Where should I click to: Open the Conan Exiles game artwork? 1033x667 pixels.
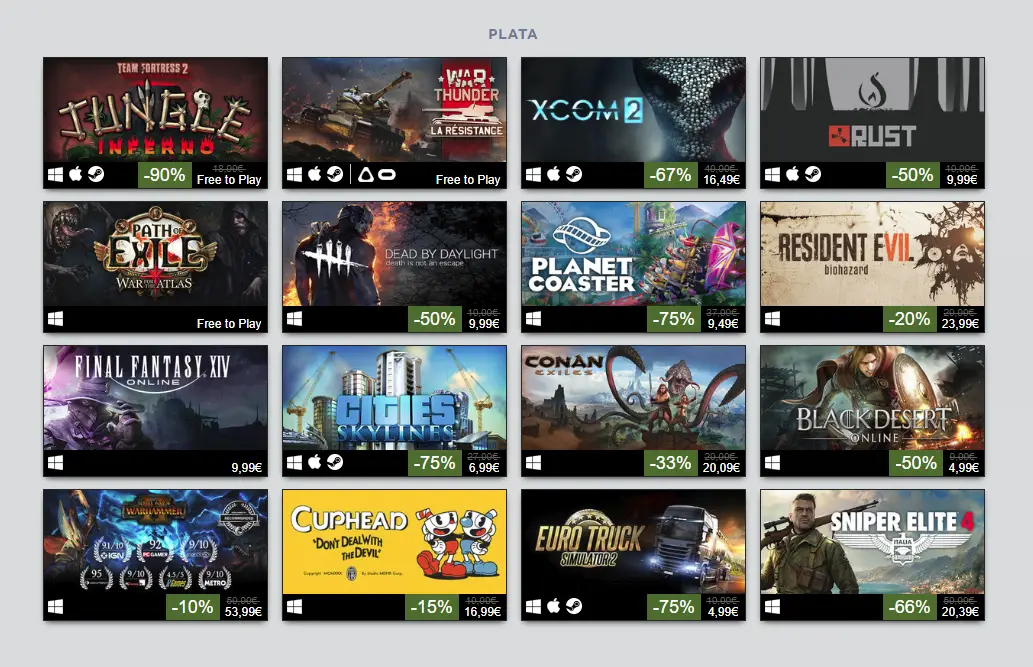click(633, 397)
